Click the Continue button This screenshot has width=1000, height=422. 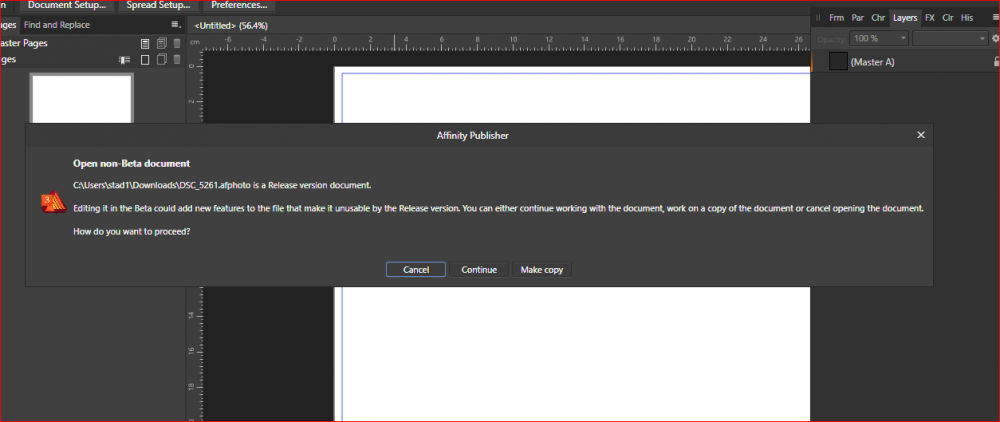pyautogui.click(x=479, y=270)
